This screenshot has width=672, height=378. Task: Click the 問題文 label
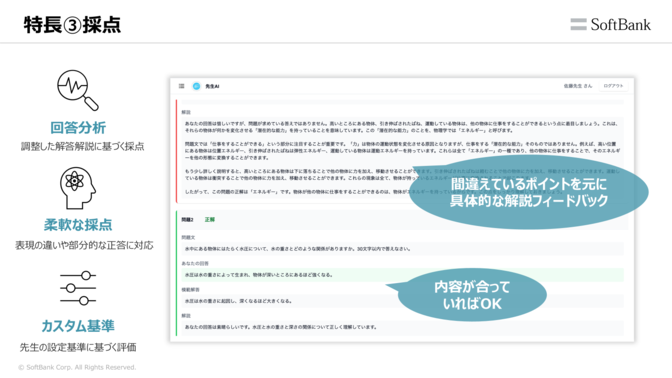pos(188,237)
